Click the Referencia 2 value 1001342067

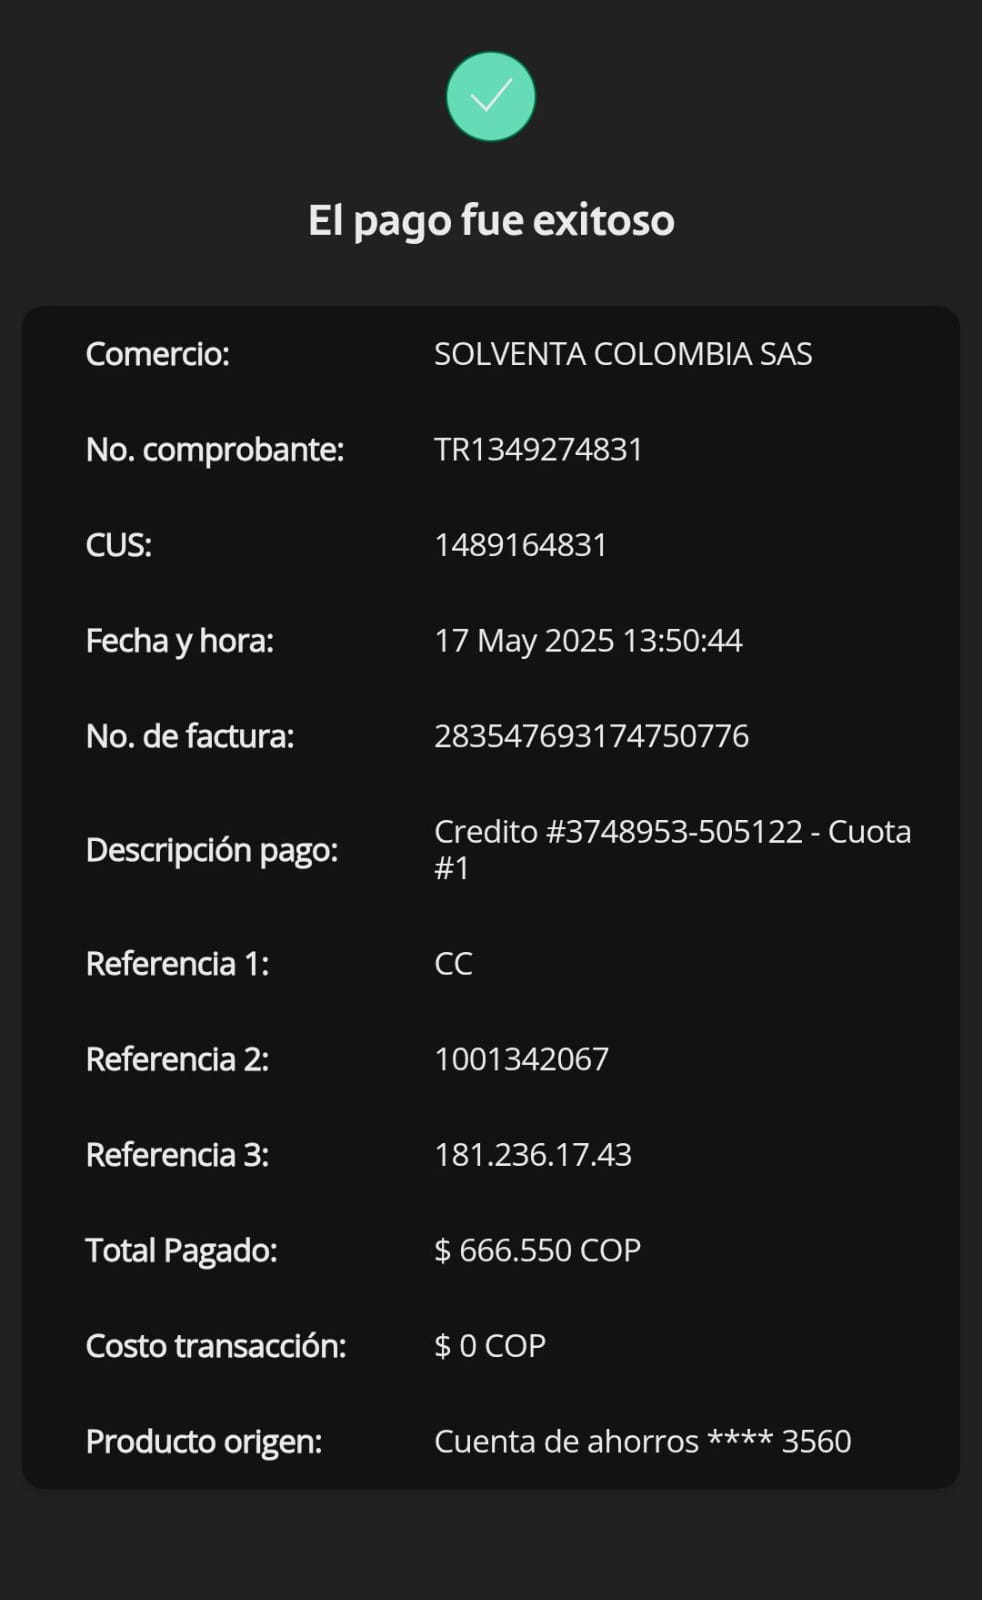[x=521, y=1059]
